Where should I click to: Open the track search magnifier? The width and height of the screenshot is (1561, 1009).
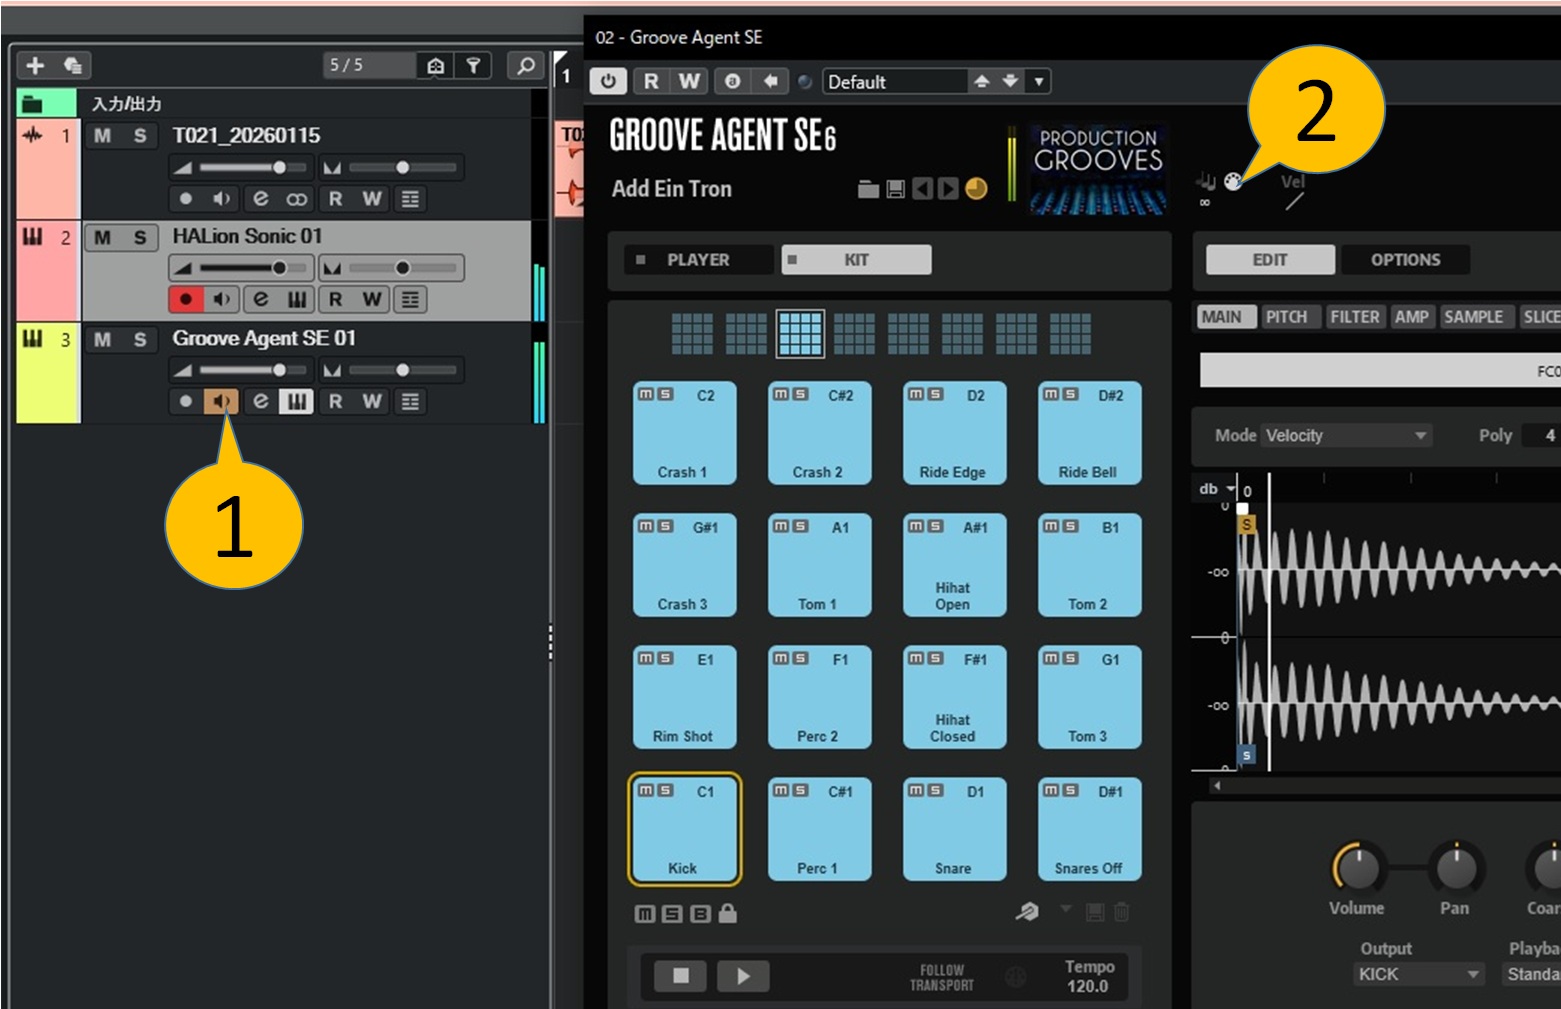[x=525, y=65]
